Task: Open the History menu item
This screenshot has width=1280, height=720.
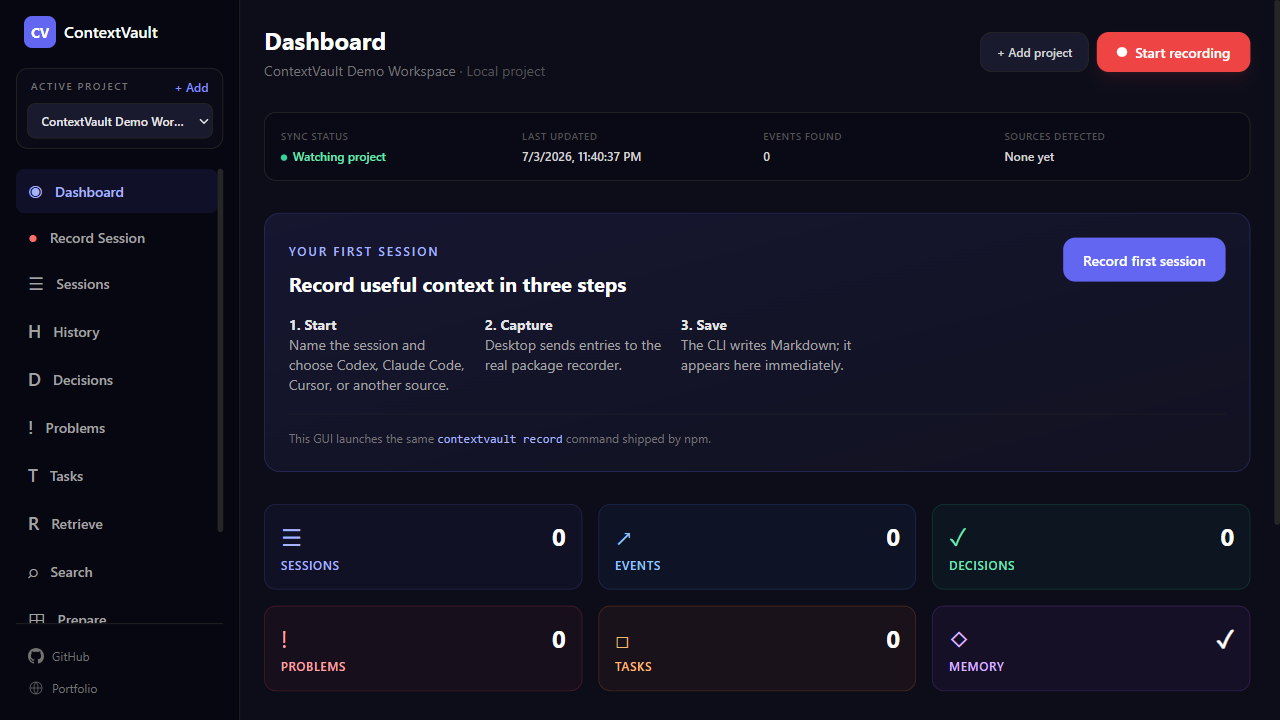Action: [x=117, y=332]
